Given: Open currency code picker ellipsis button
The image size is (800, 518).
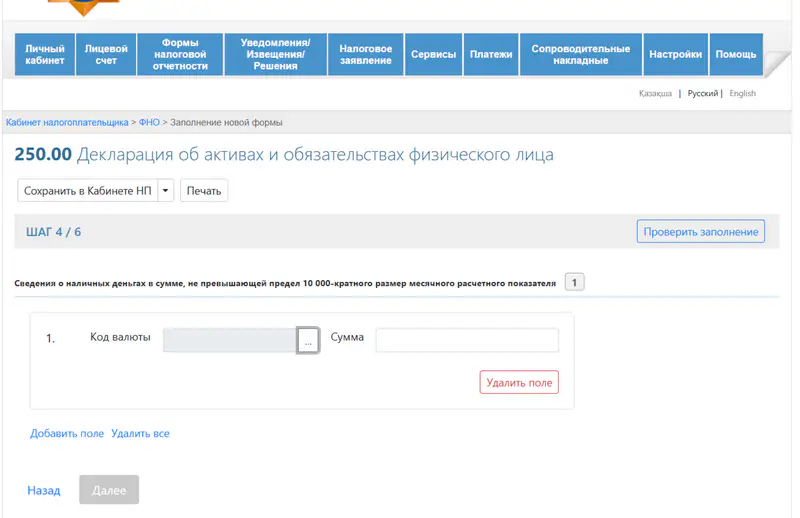Looking at the screenshot, I should 308,341.
